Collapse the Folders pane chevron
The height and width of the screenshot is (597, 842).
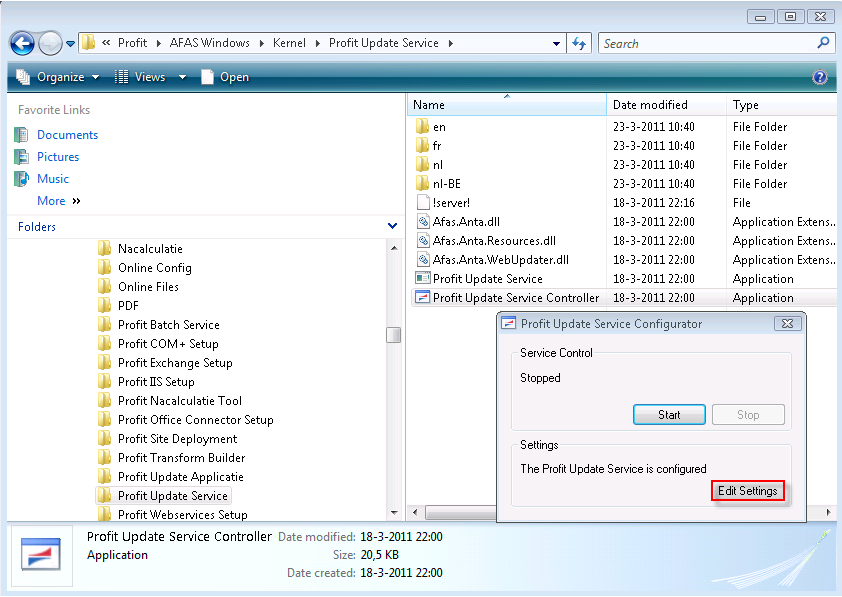[x=393, y=226]
